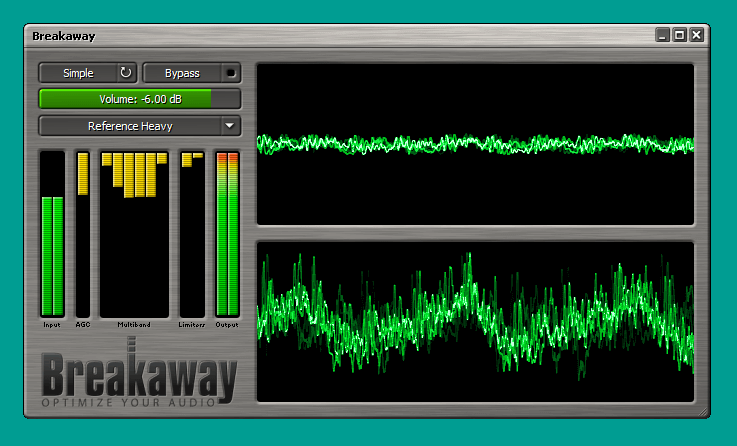Click the "Limiters" meter label
The height and width of the screenshot is (446, 737).
[x=192, y=325]
